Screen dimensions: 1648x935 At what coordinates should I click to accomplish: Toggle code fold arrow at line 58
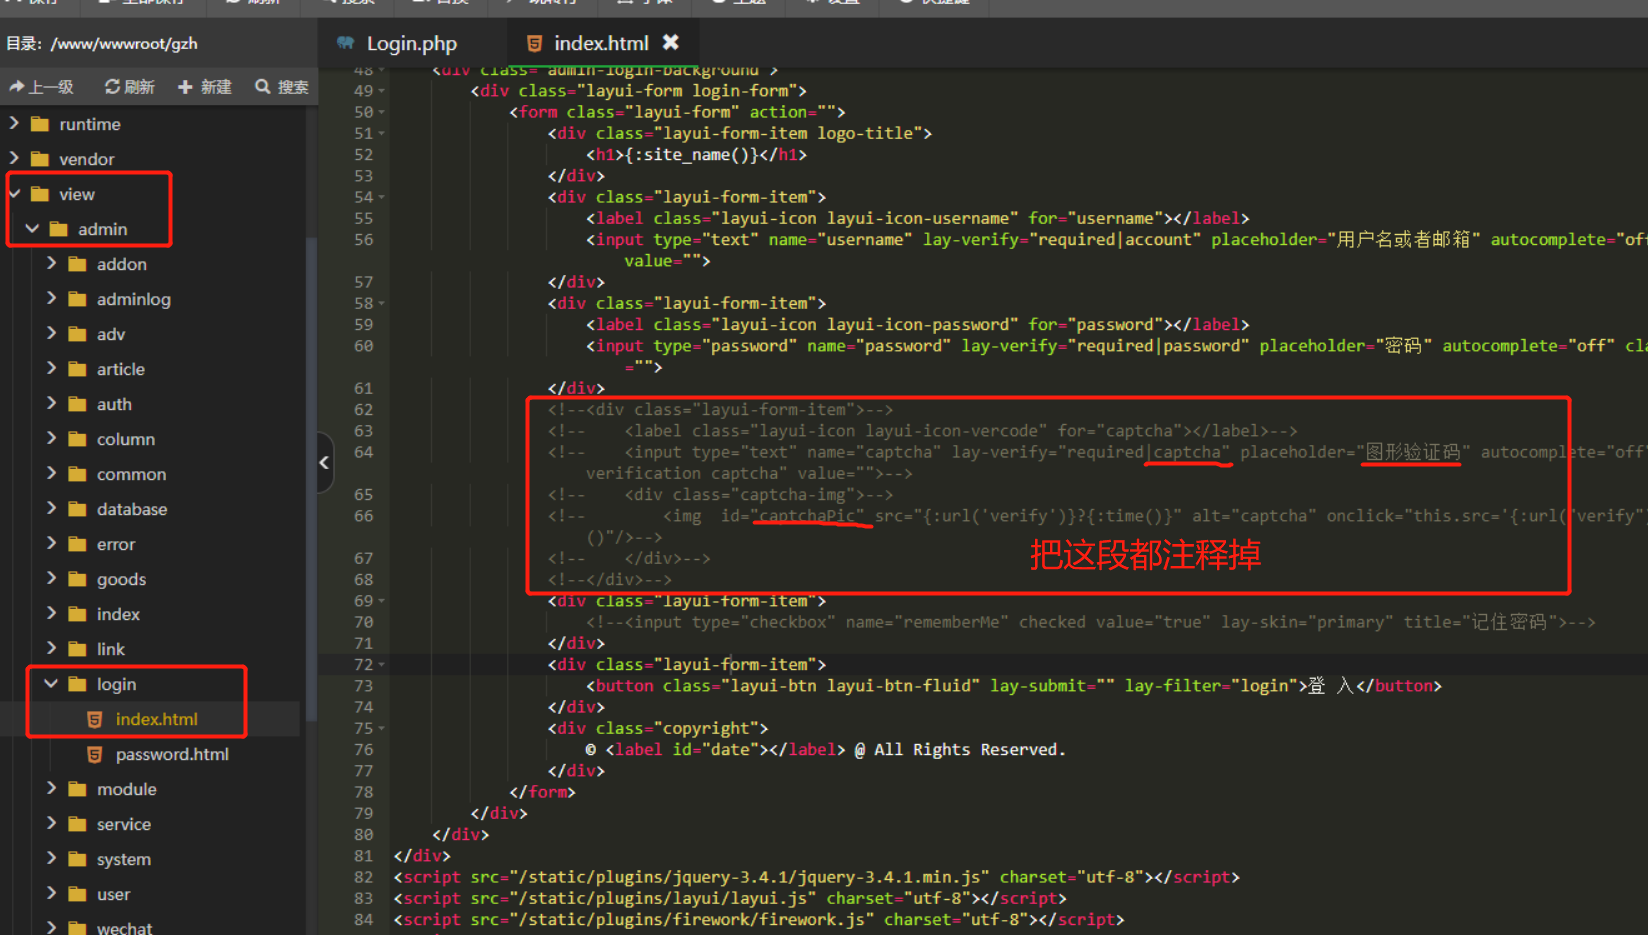click(382, 304)
